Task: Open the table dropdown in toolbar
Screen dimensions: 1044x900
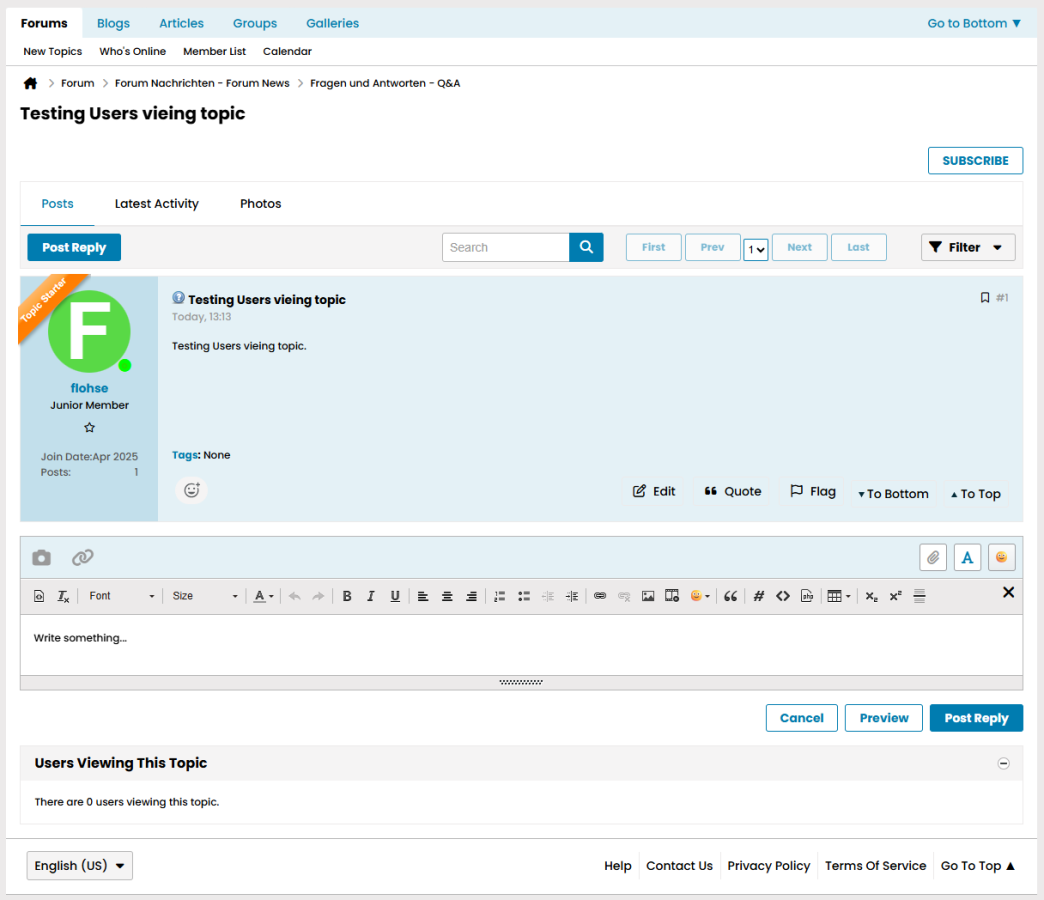Action: 838,596
